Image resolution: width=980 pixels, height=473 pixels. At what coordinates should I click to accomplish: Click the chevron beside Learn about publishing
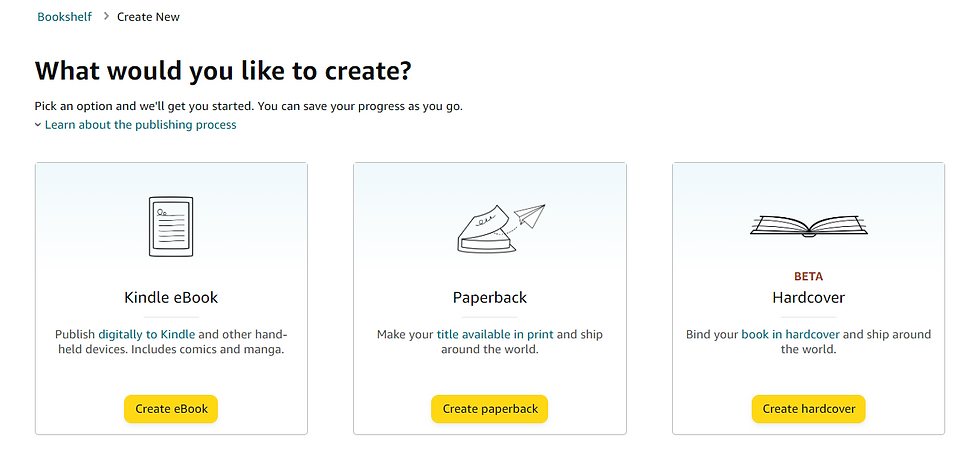click(38, 125)
